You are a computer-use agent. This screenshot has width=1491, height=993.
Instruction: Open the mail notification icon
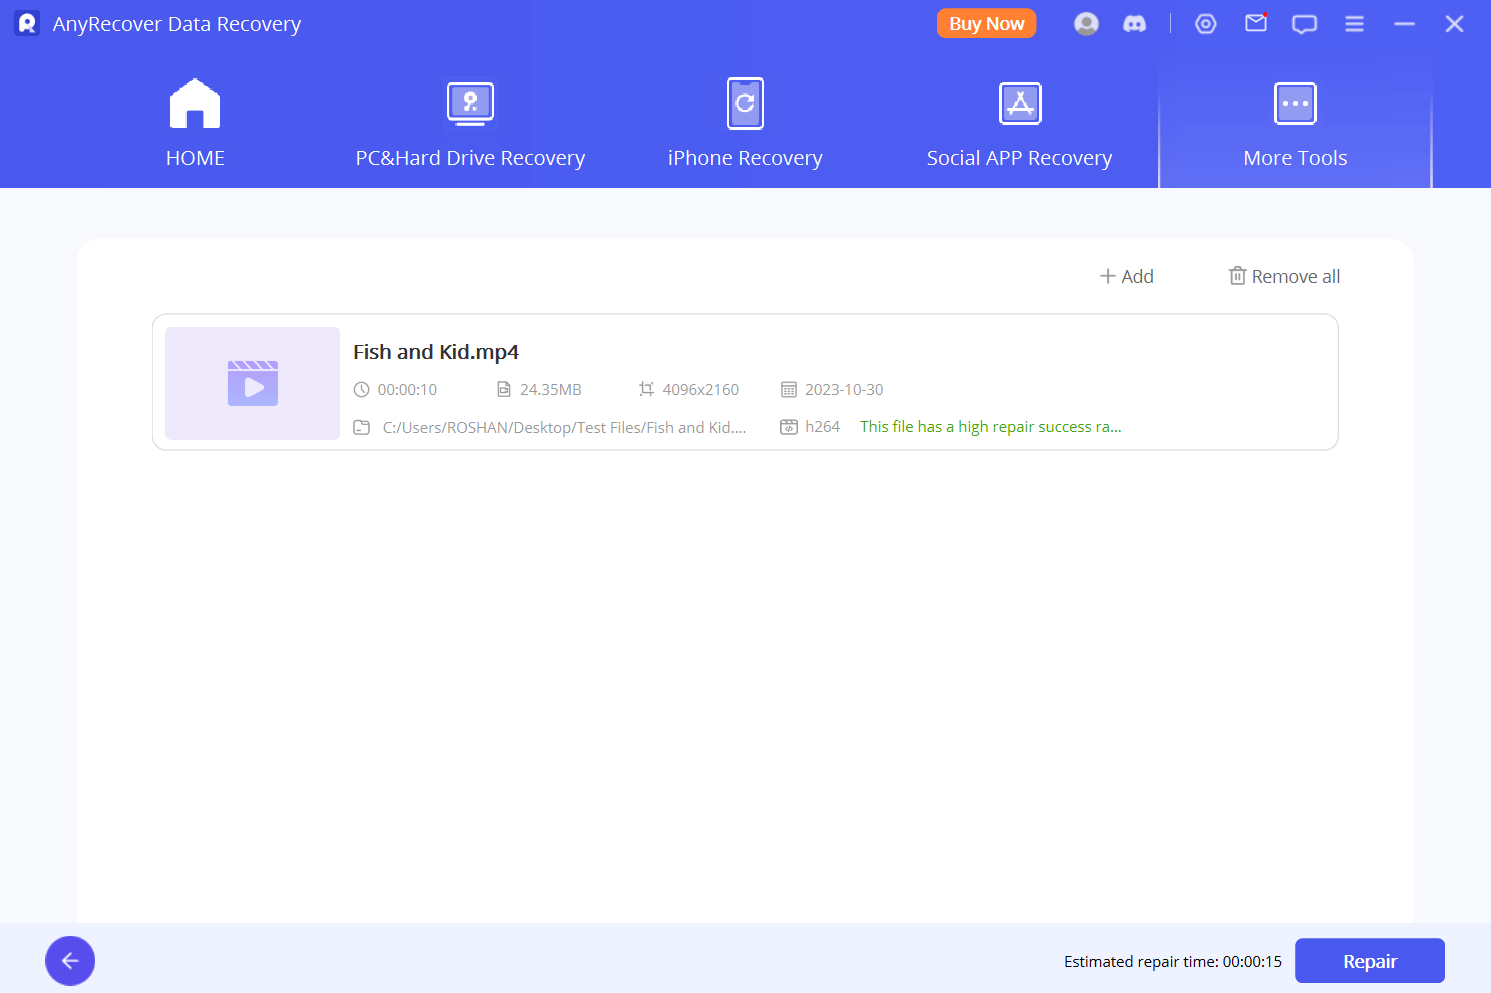[1256, 24]
